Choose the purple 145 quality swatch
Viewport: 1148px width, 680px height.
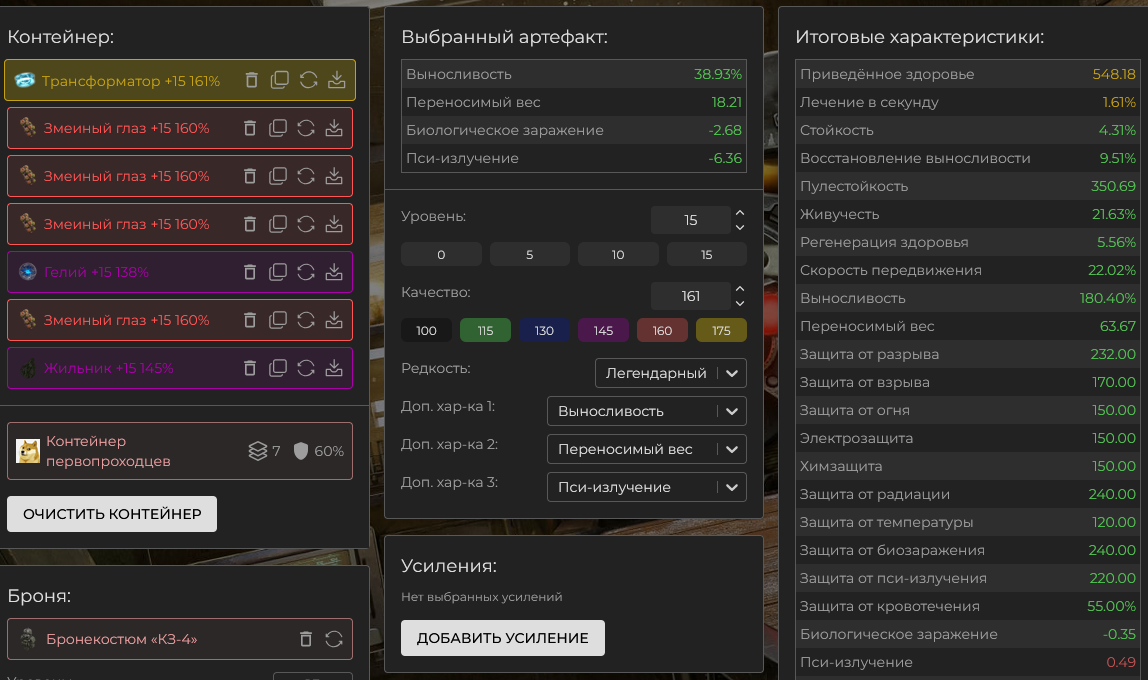603,330
